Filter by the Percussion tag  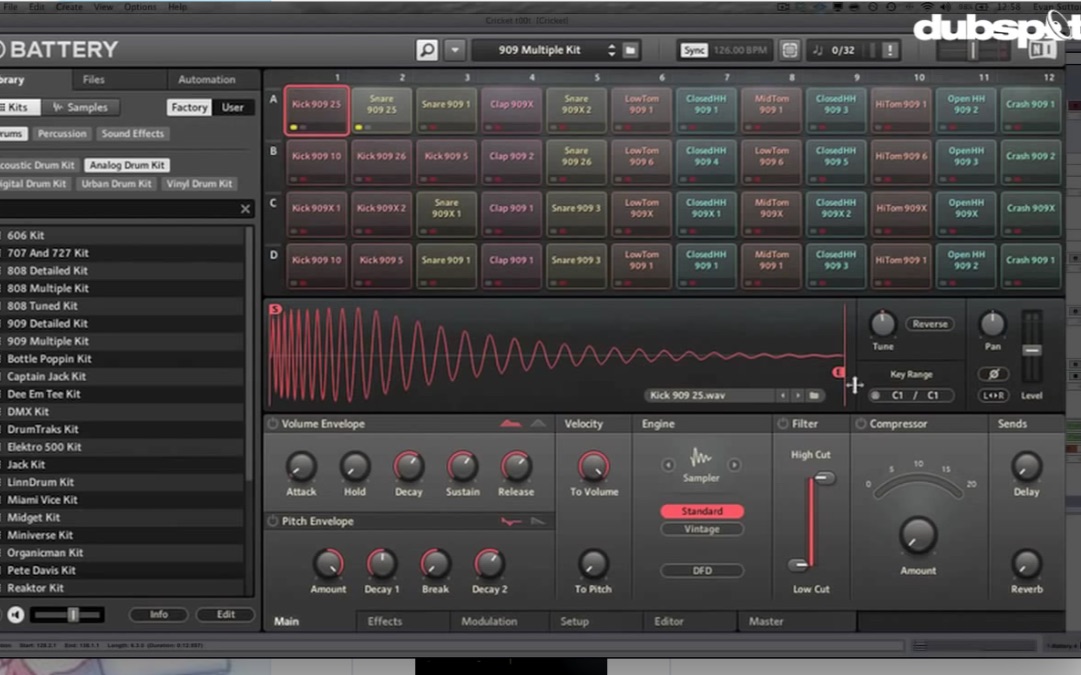coord(62,134)
